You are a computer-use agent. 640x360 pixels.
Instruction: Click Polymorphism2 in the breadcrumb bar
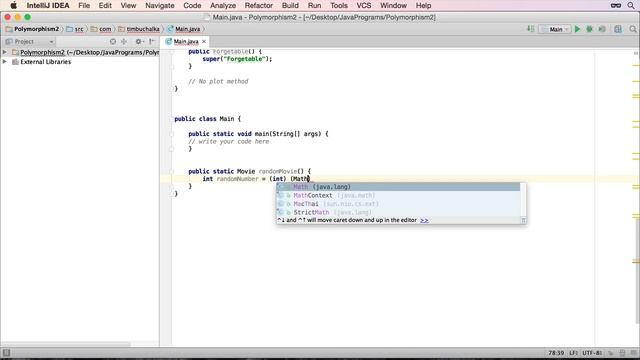point(33,29)
